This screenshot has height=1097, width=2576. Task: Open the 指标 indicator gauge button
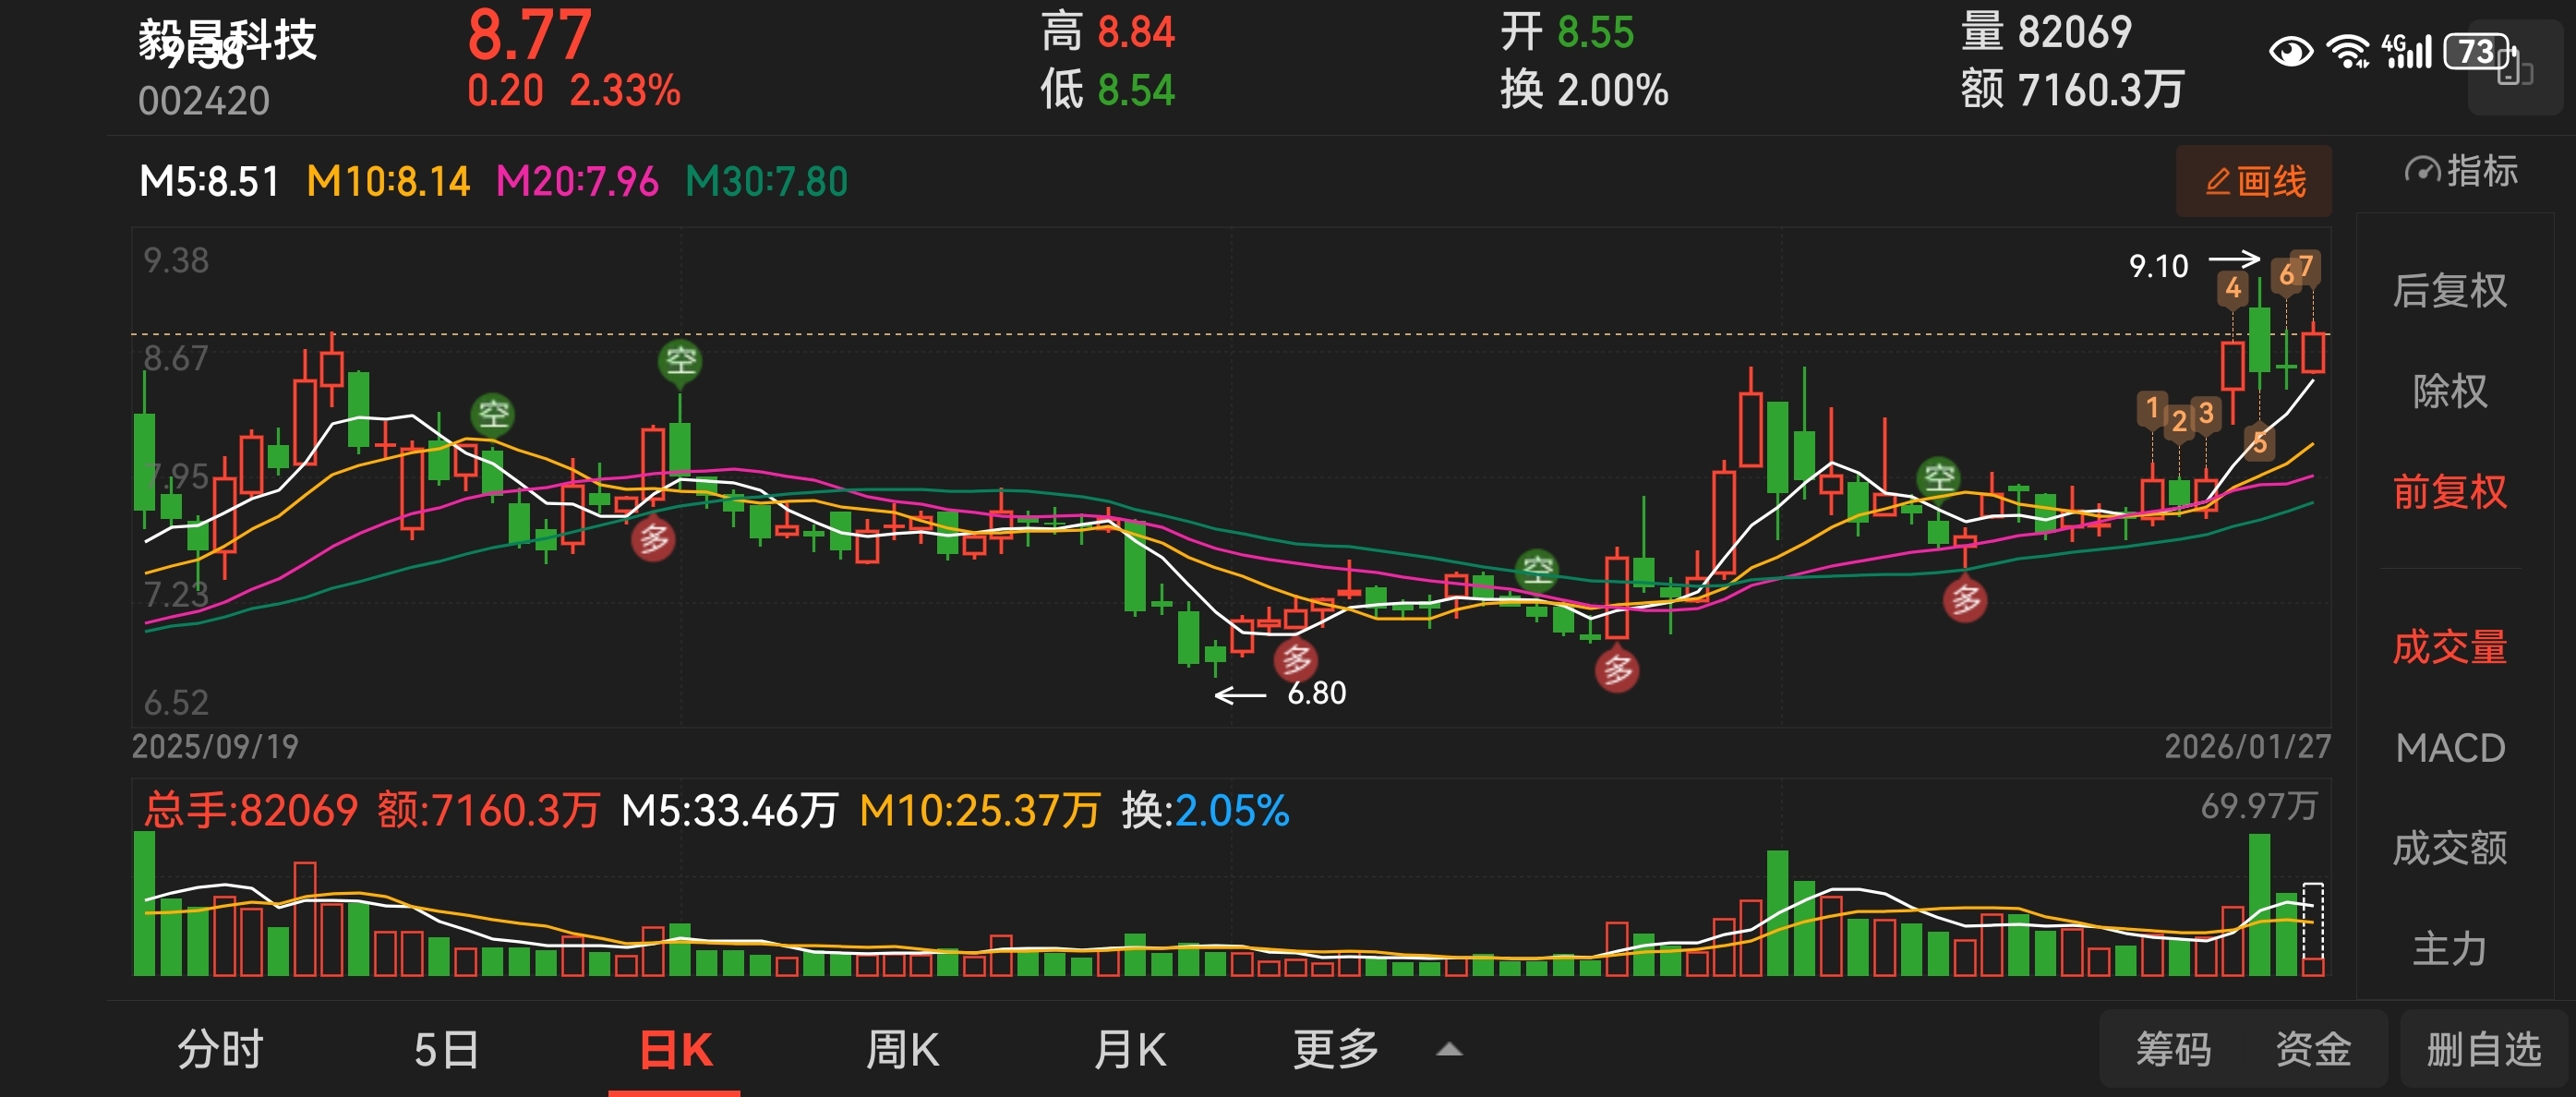(x=2461, y=171)
